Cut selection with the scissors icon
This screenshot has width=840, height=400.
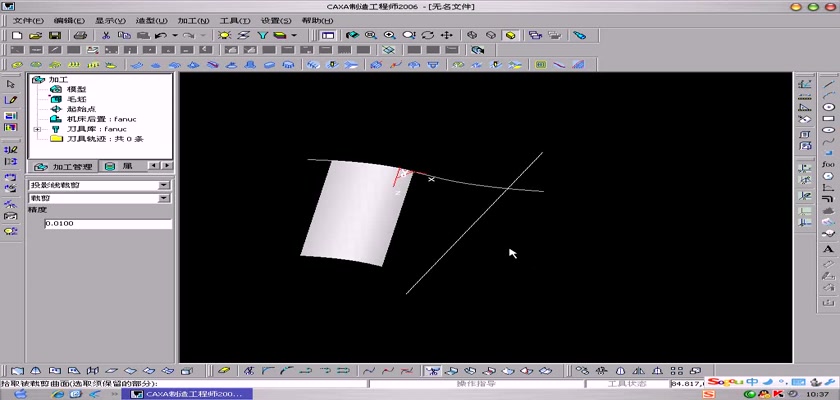106,35
